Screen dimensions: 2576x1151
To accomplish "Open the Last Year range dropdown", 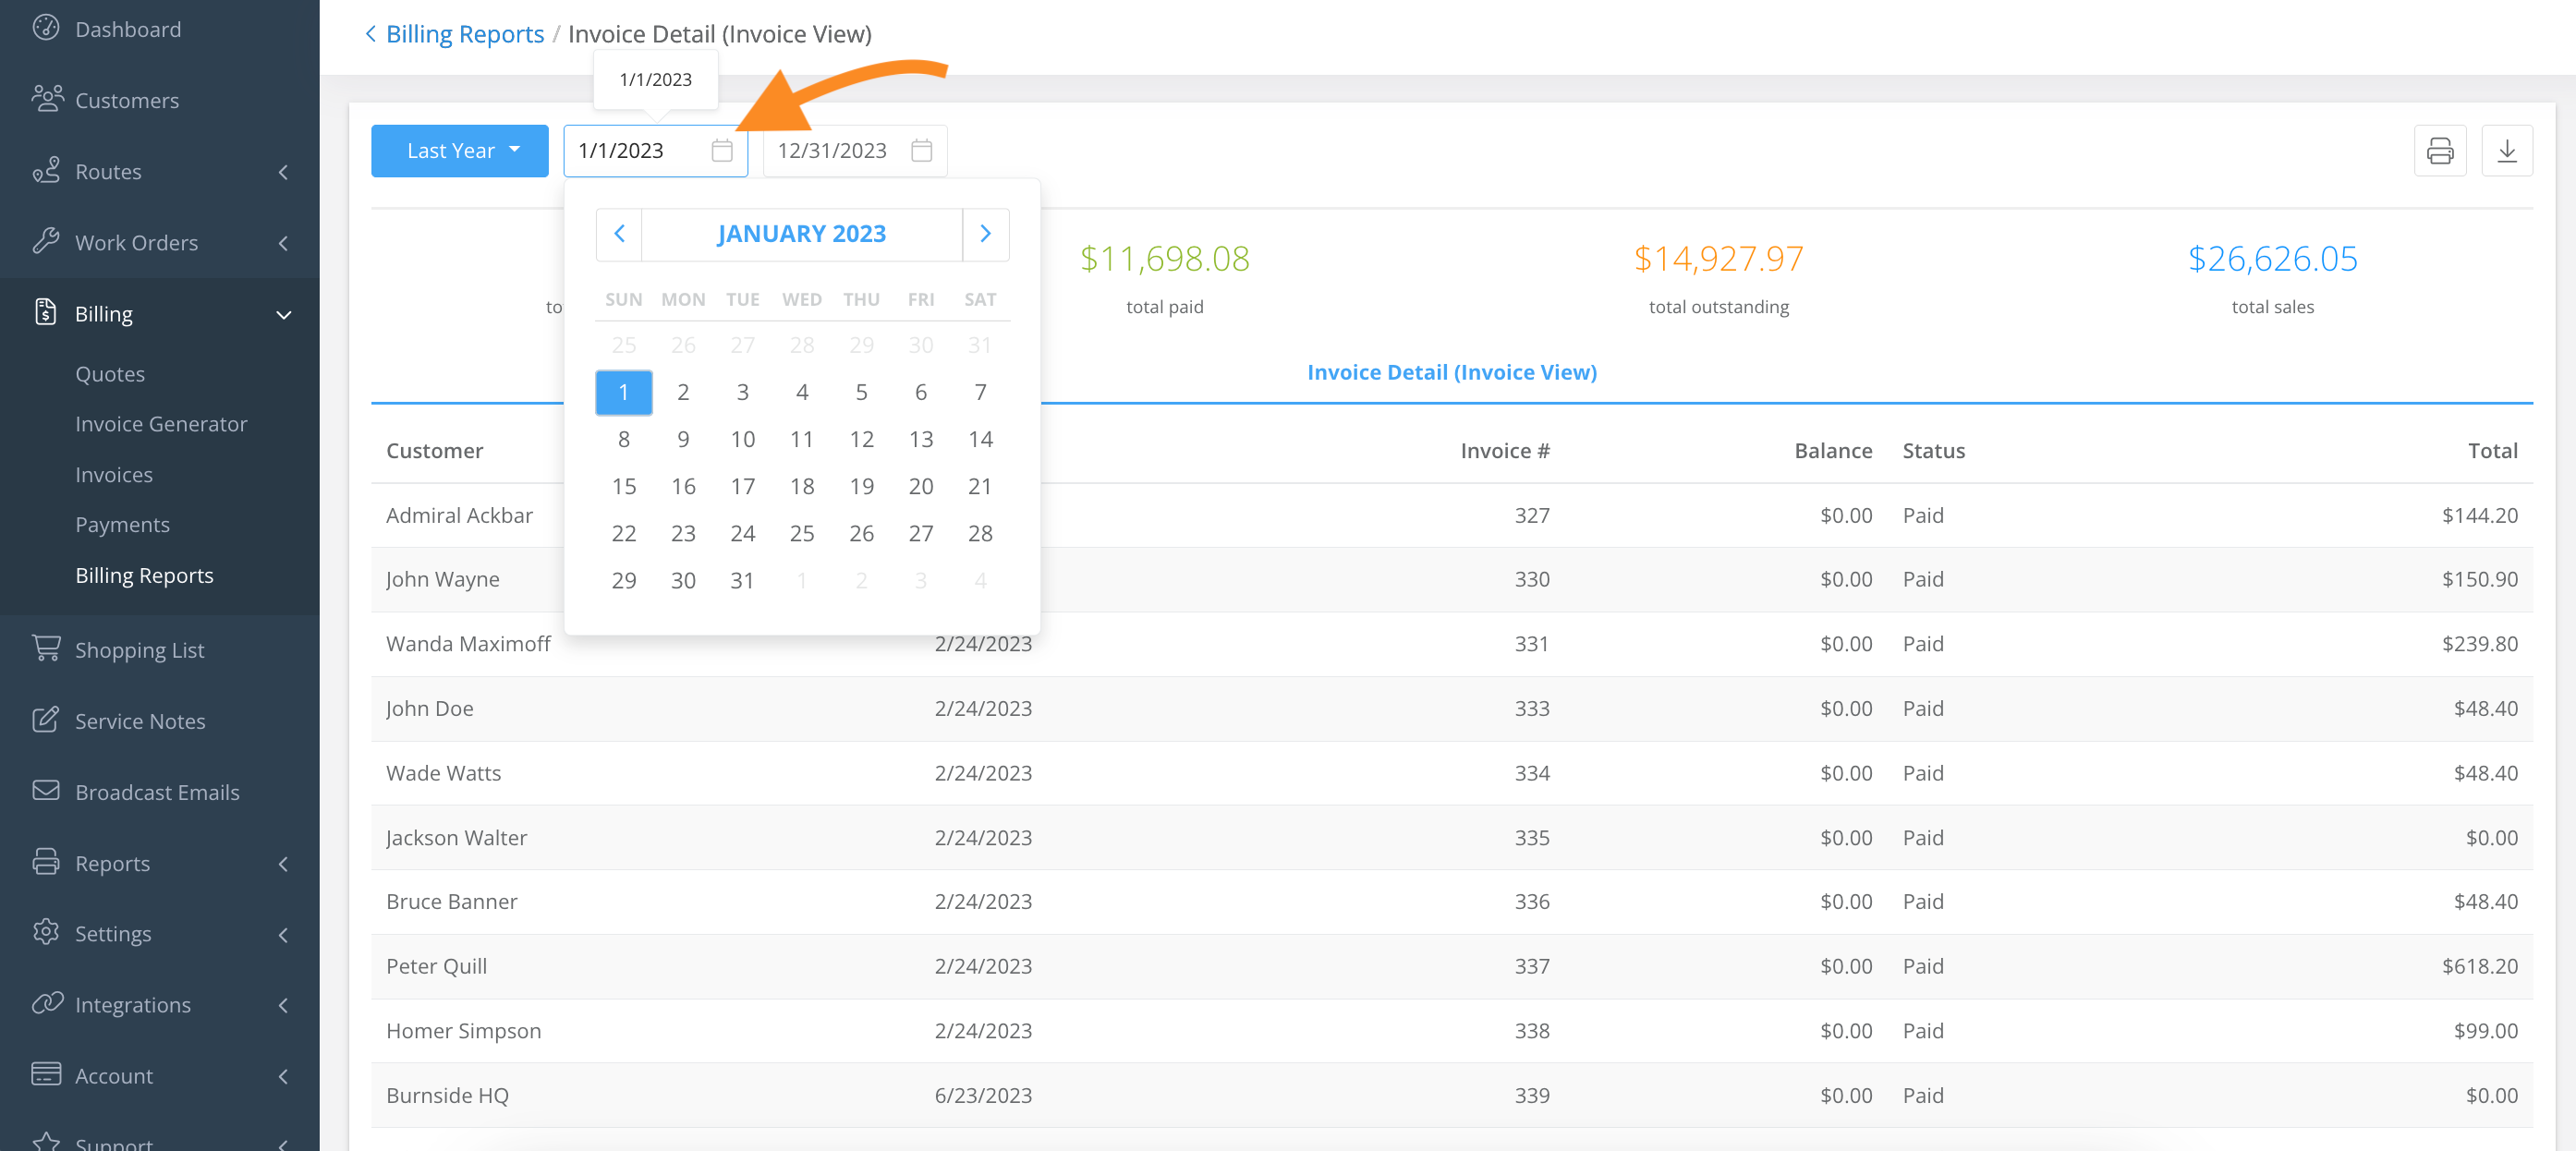I will click(x=460, y=151).
